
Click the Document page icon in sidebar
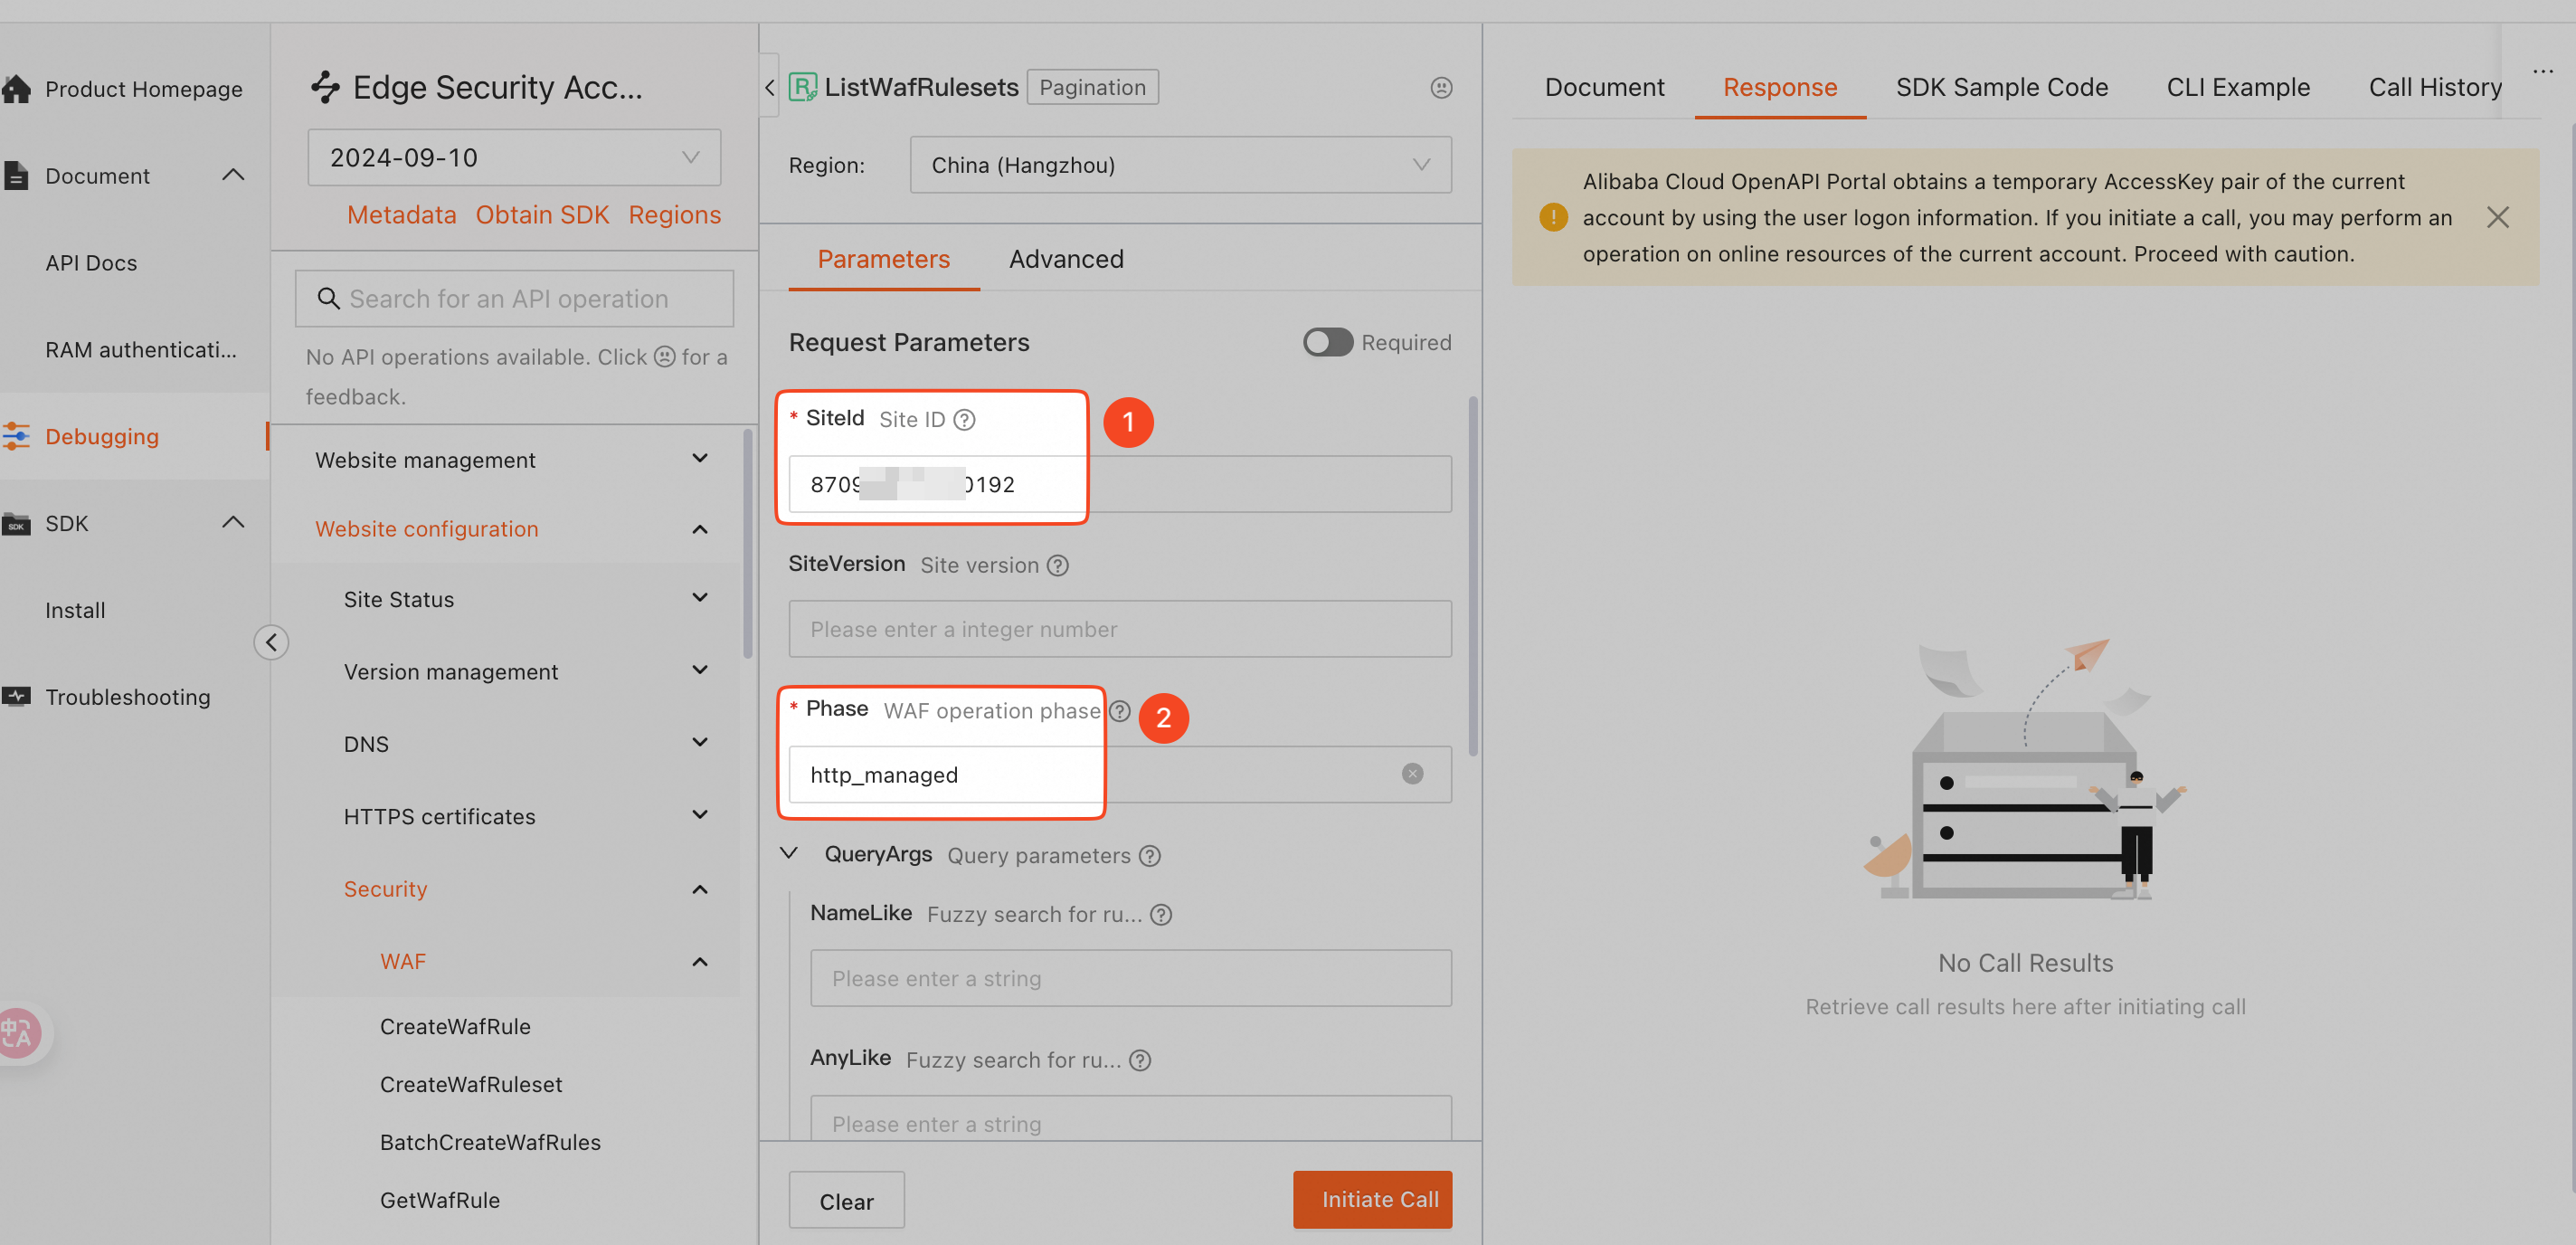16,176
